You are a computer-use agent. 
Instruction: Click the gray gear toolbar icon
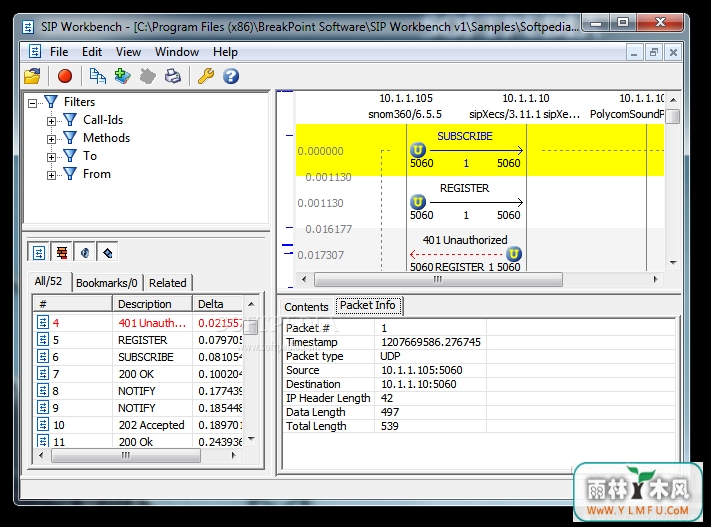point(147,76)
